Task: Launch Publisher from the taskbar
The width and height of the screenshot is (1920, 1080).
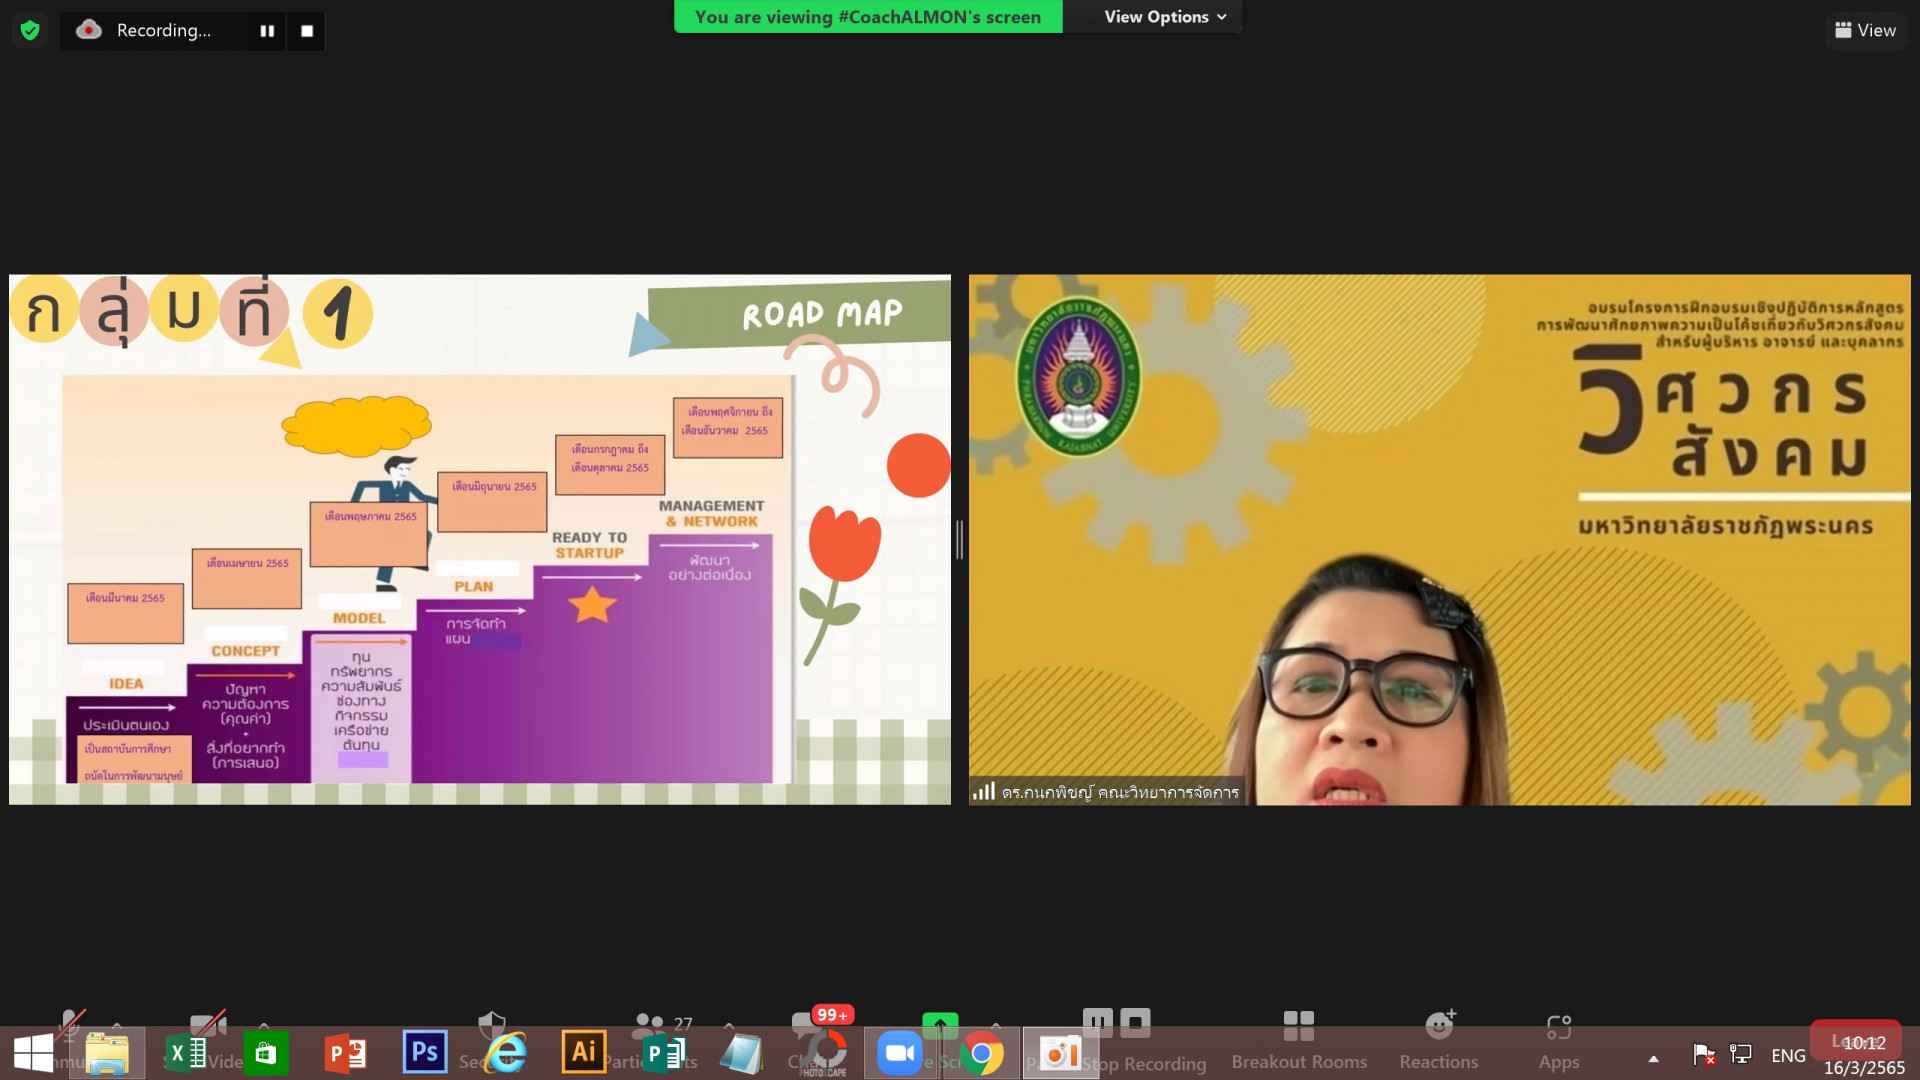Action: click(x=663, y=1054)
